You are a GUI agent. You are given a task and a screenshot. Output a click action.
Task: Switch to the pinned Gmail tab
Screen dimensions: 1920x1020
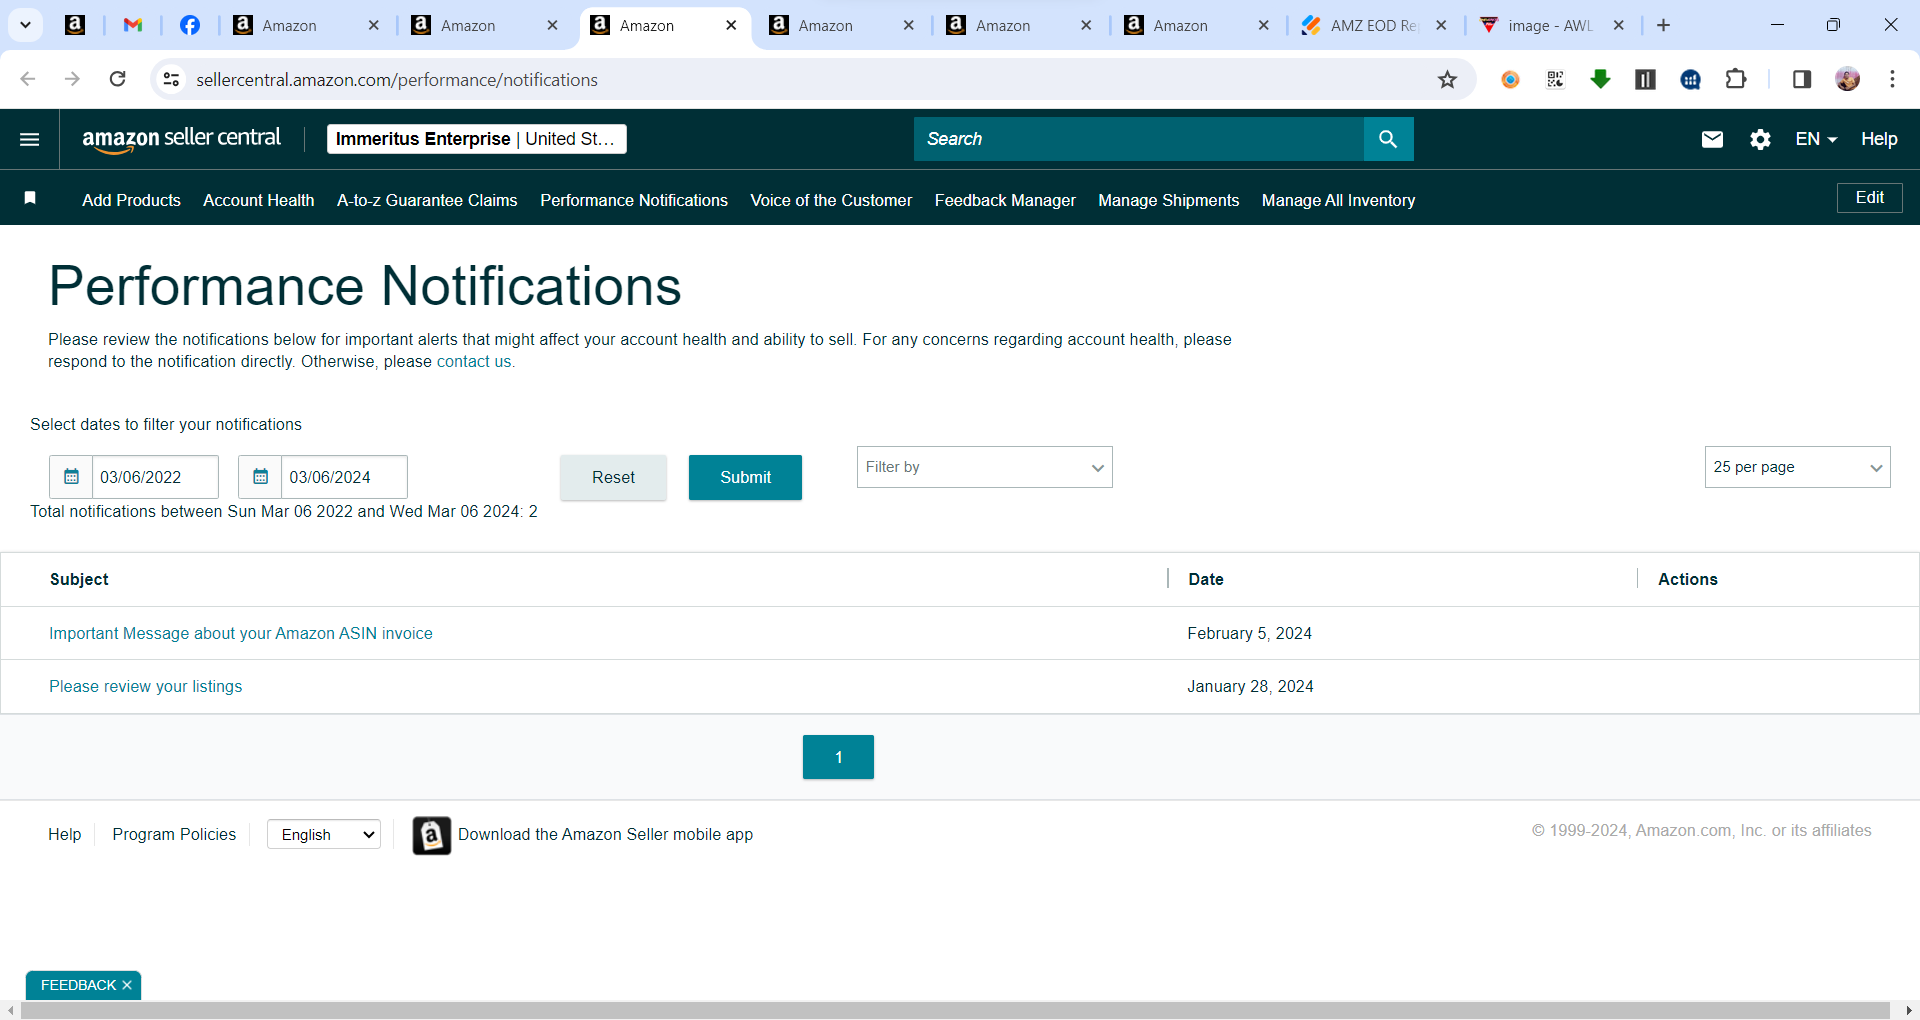point(132,25)
